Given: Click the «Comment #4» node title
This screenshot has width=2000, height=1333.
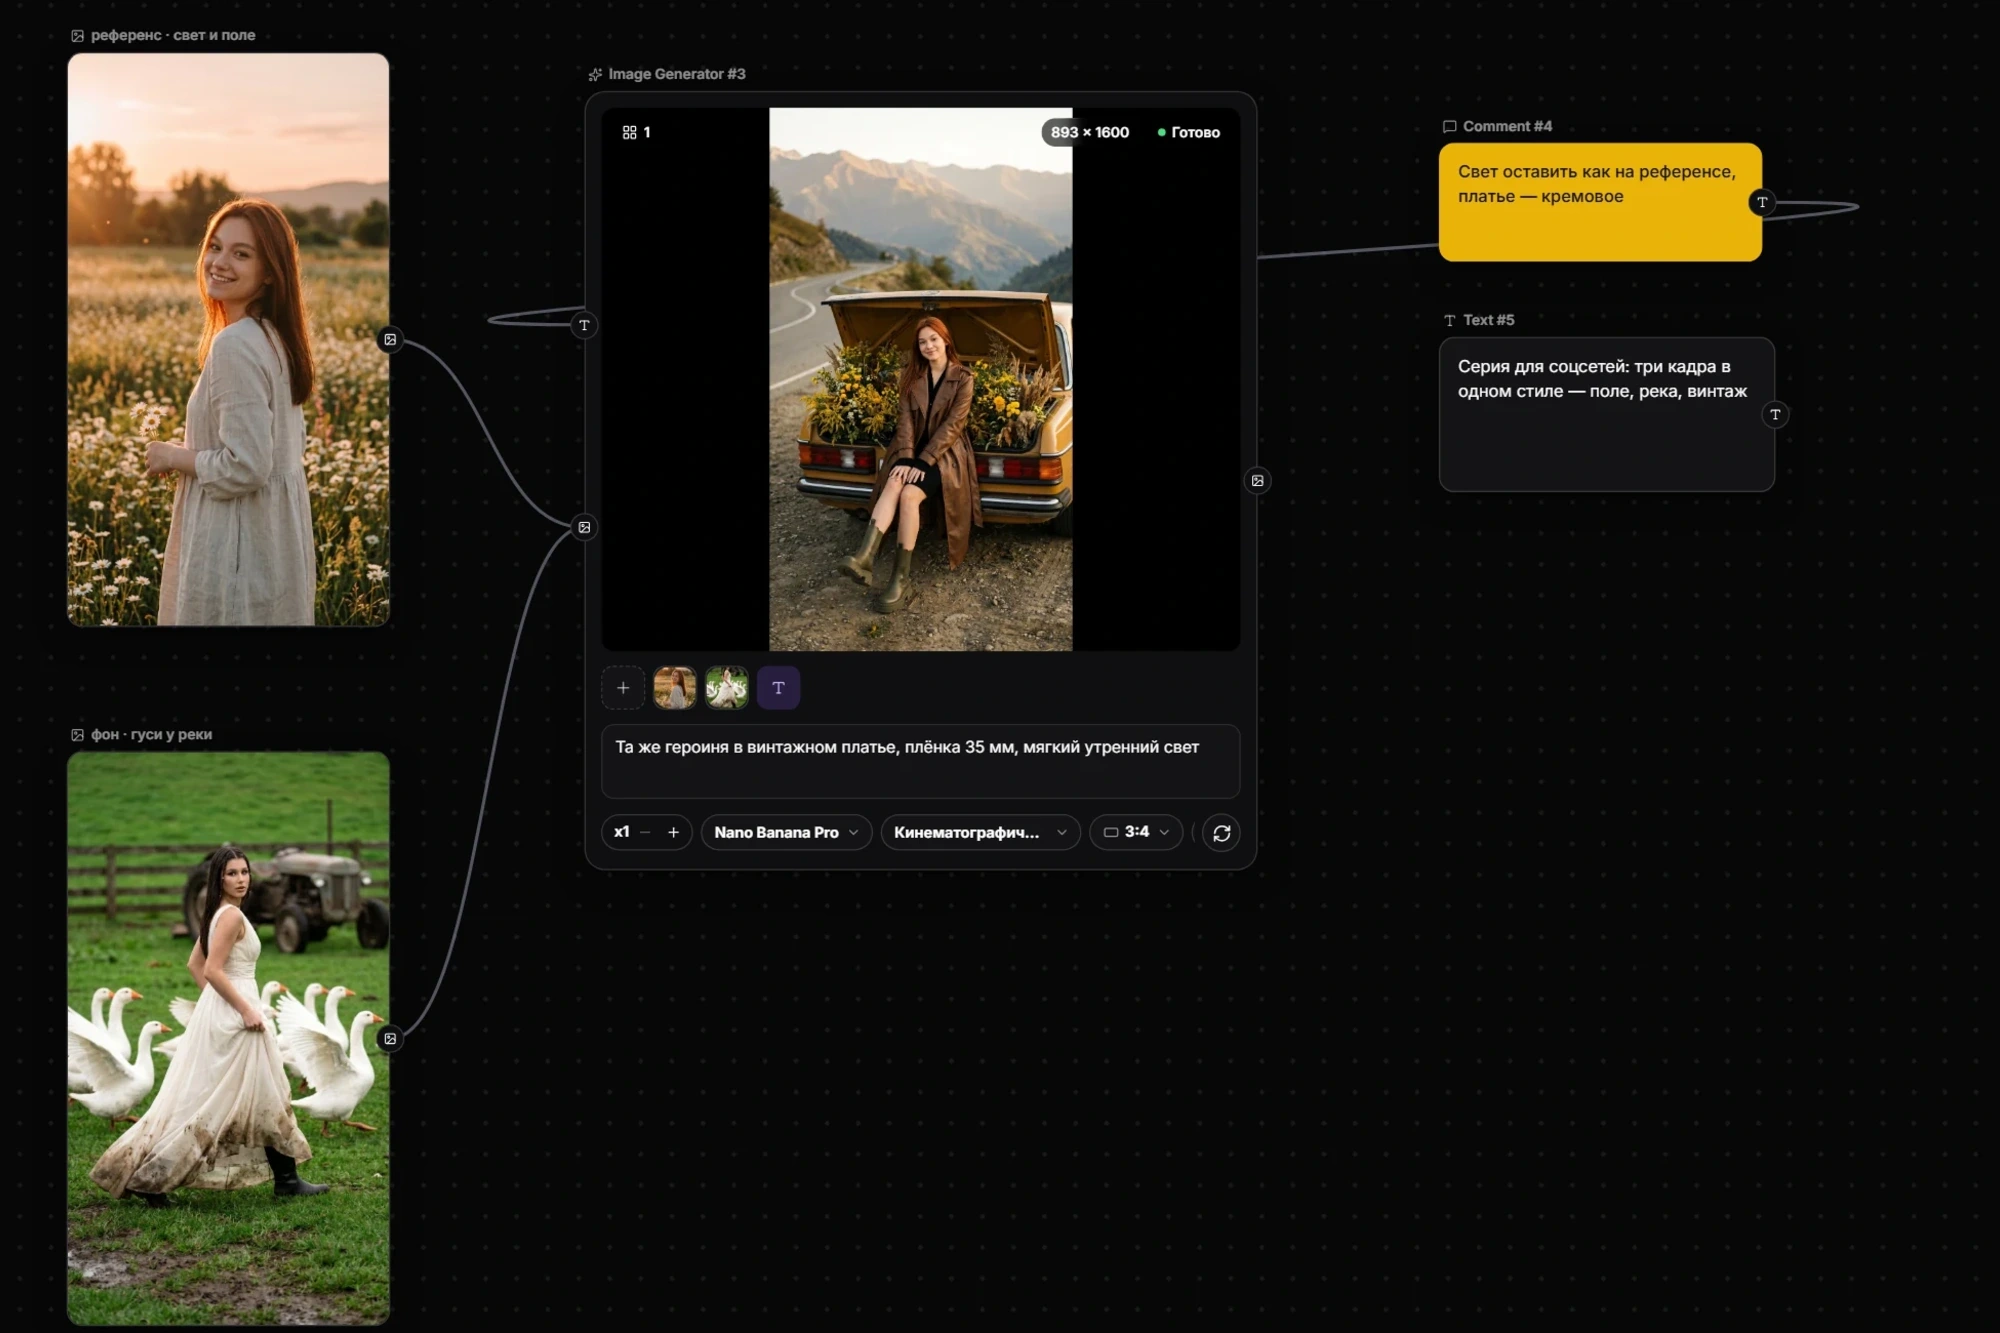Looking at the screenshot, I should [x=1507, y=126].
